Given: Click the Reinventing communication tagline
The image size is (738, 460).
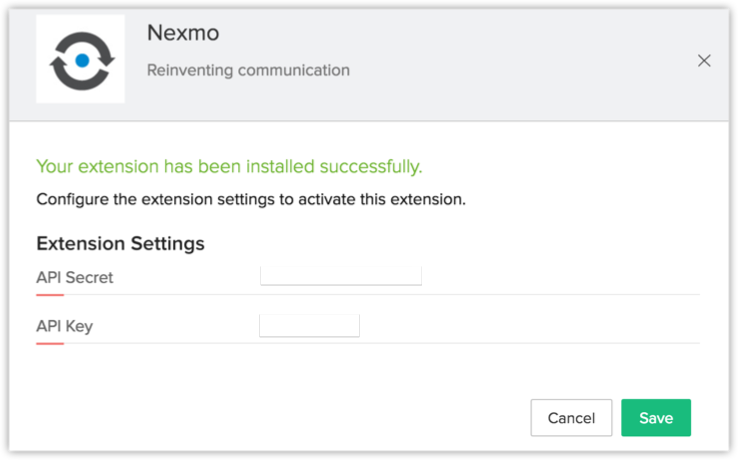Looking at the screenshot, I should pos(248,70).
